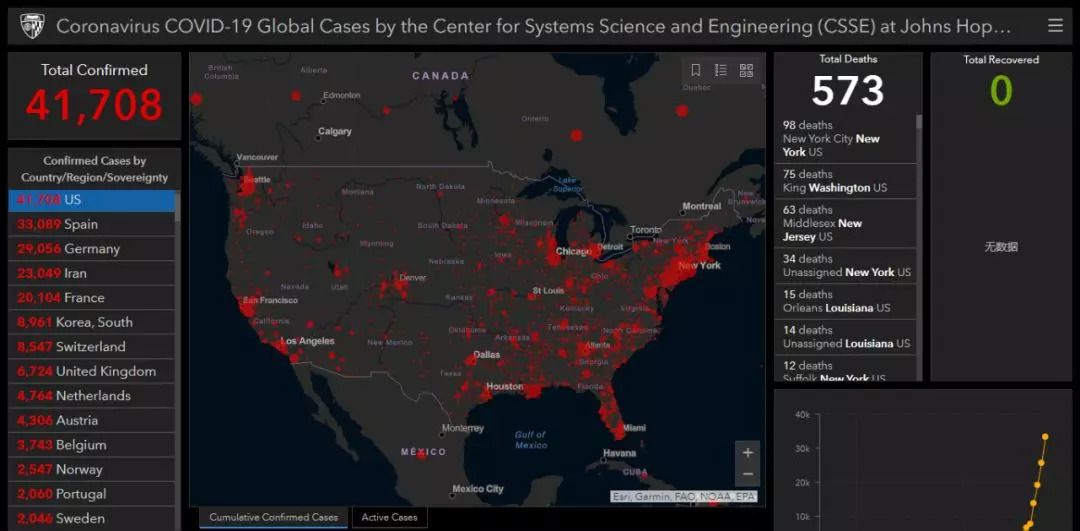Select Portugal in the confirmed cases list
The width and height of the screenshot is (1080, 531).
[92, 494]
